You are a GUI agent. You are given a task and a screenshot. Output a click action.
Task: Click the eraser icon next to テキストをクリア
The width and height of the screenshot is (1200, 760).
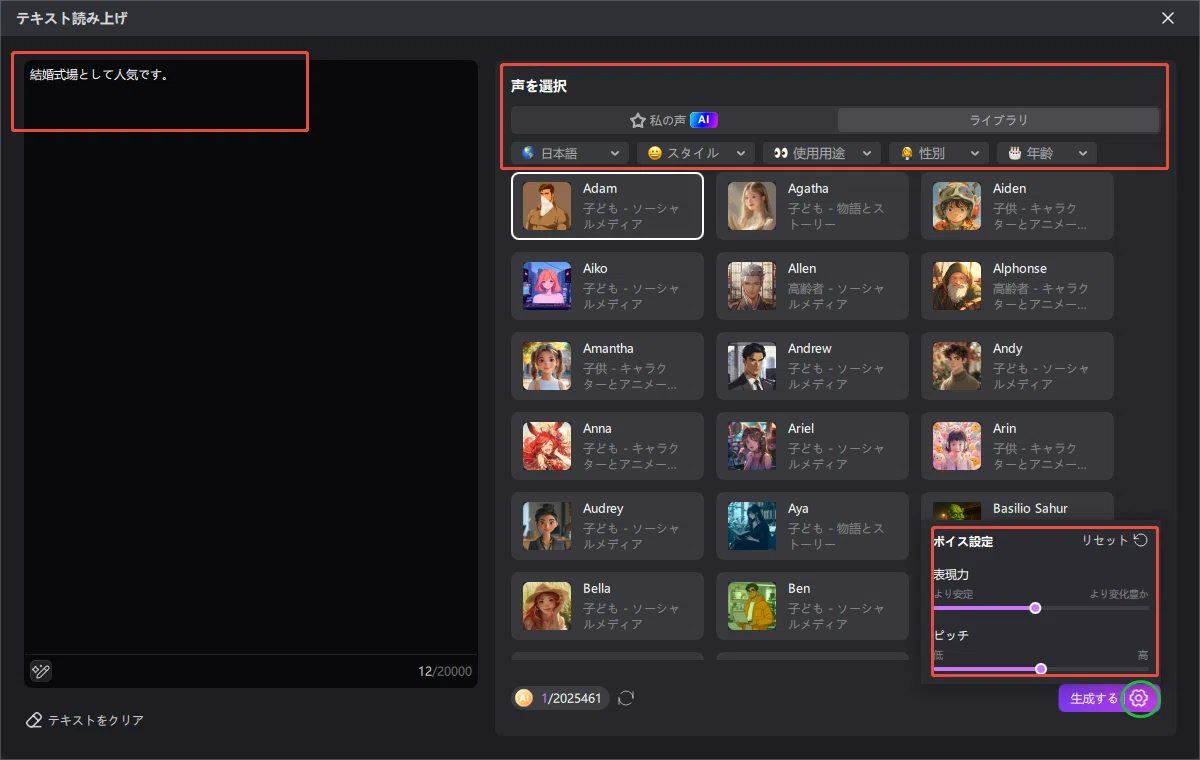click(x=34, y=718)
